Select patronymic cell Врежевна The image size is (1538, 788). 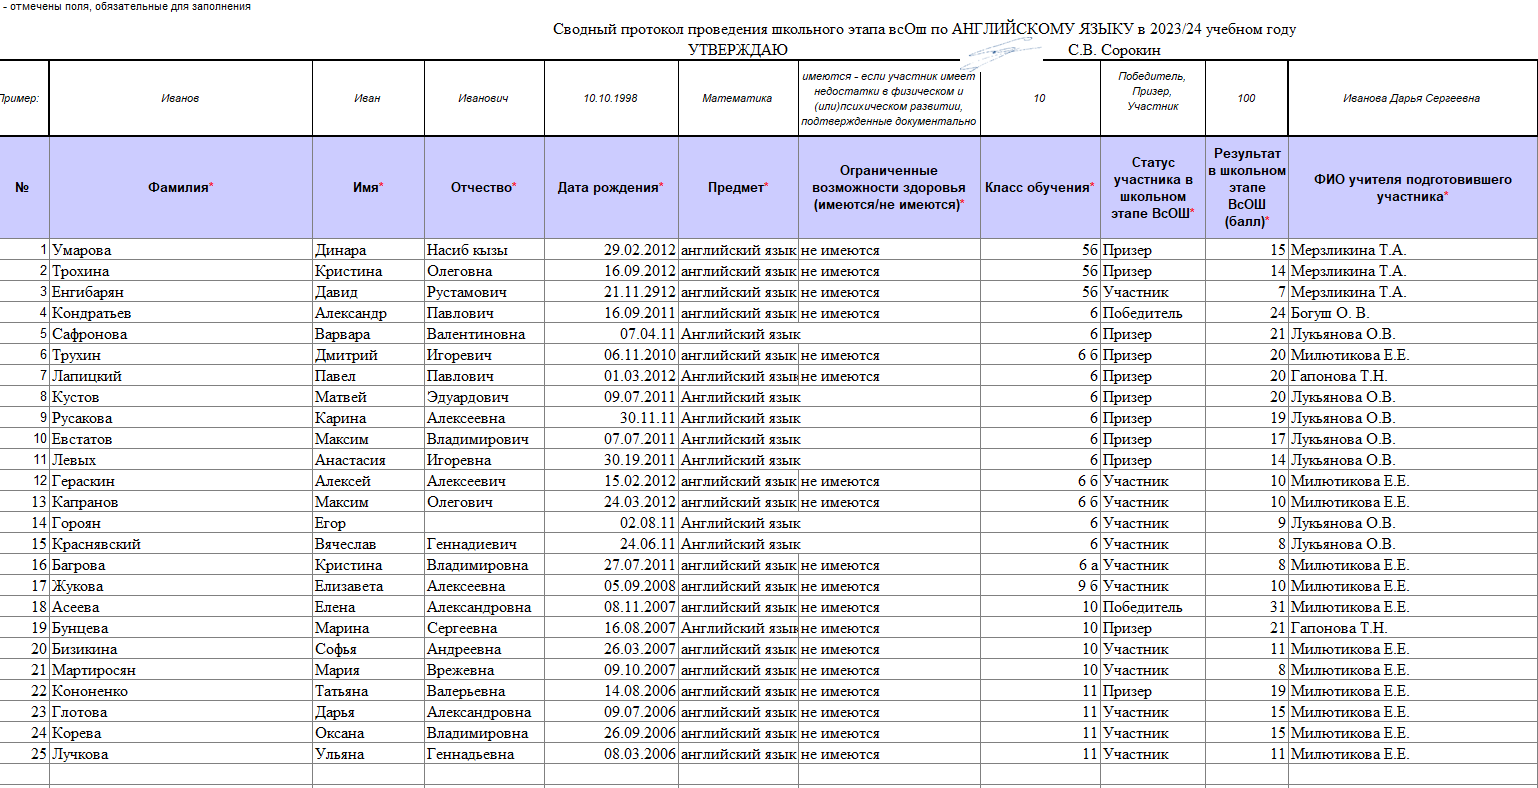pyautogui.click(x=484, y=670)
